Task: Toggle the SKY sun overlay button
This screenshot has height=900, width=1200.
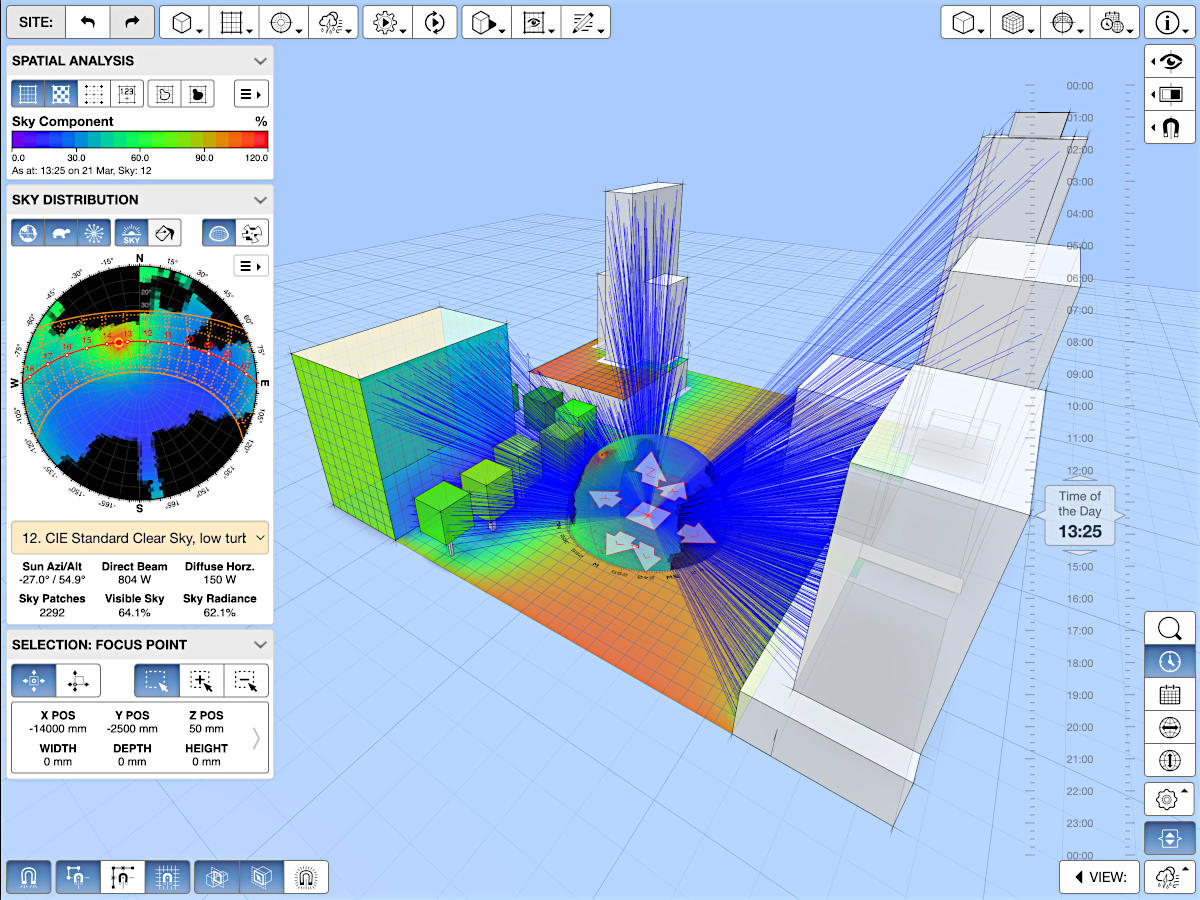Action: tap(130, 233)
